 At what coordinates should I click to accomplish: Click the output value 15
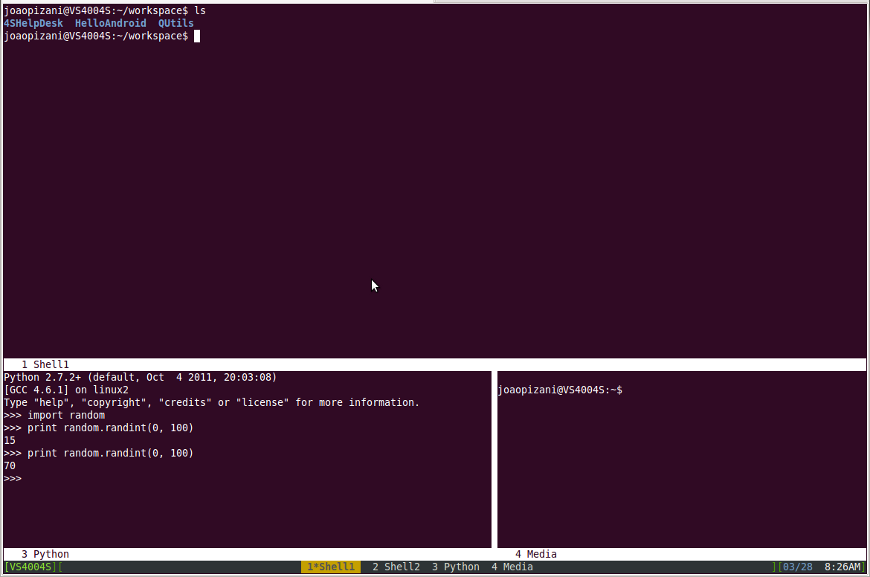[9, 441]
